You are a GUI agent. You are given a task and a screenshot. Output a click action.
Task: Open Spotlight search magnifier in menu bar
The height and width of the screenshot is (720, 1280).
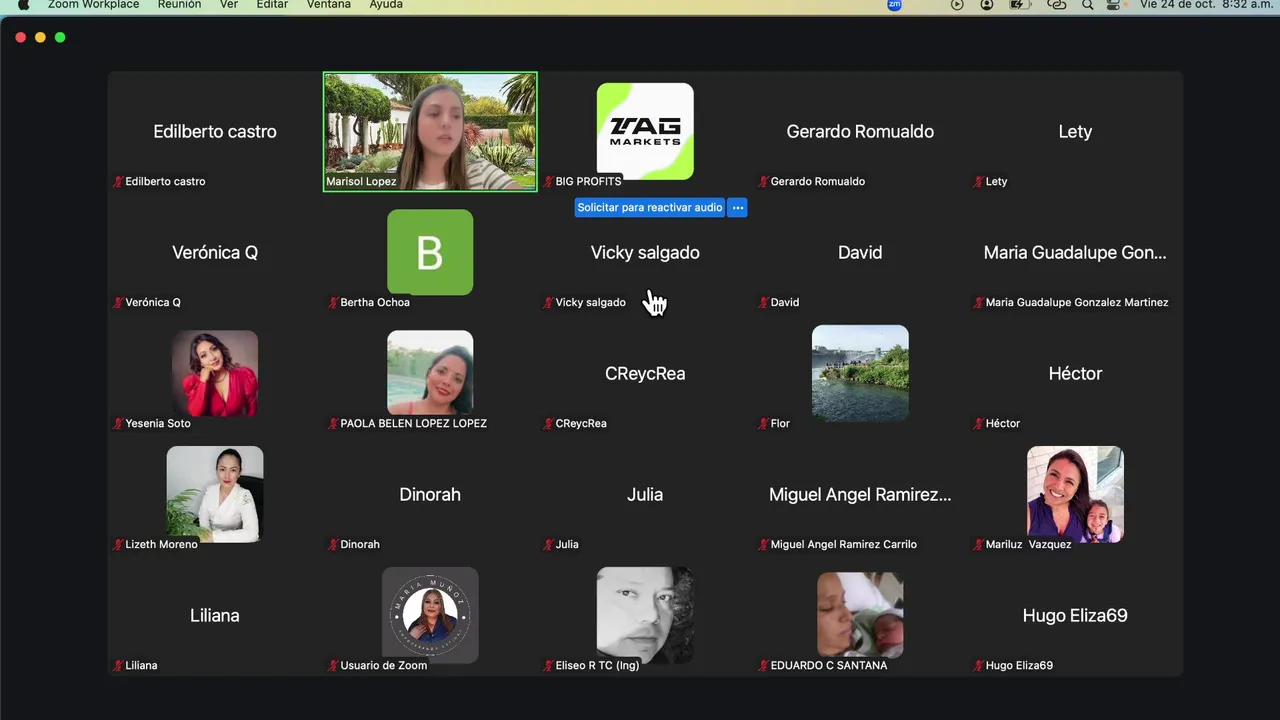point(1087,5)
